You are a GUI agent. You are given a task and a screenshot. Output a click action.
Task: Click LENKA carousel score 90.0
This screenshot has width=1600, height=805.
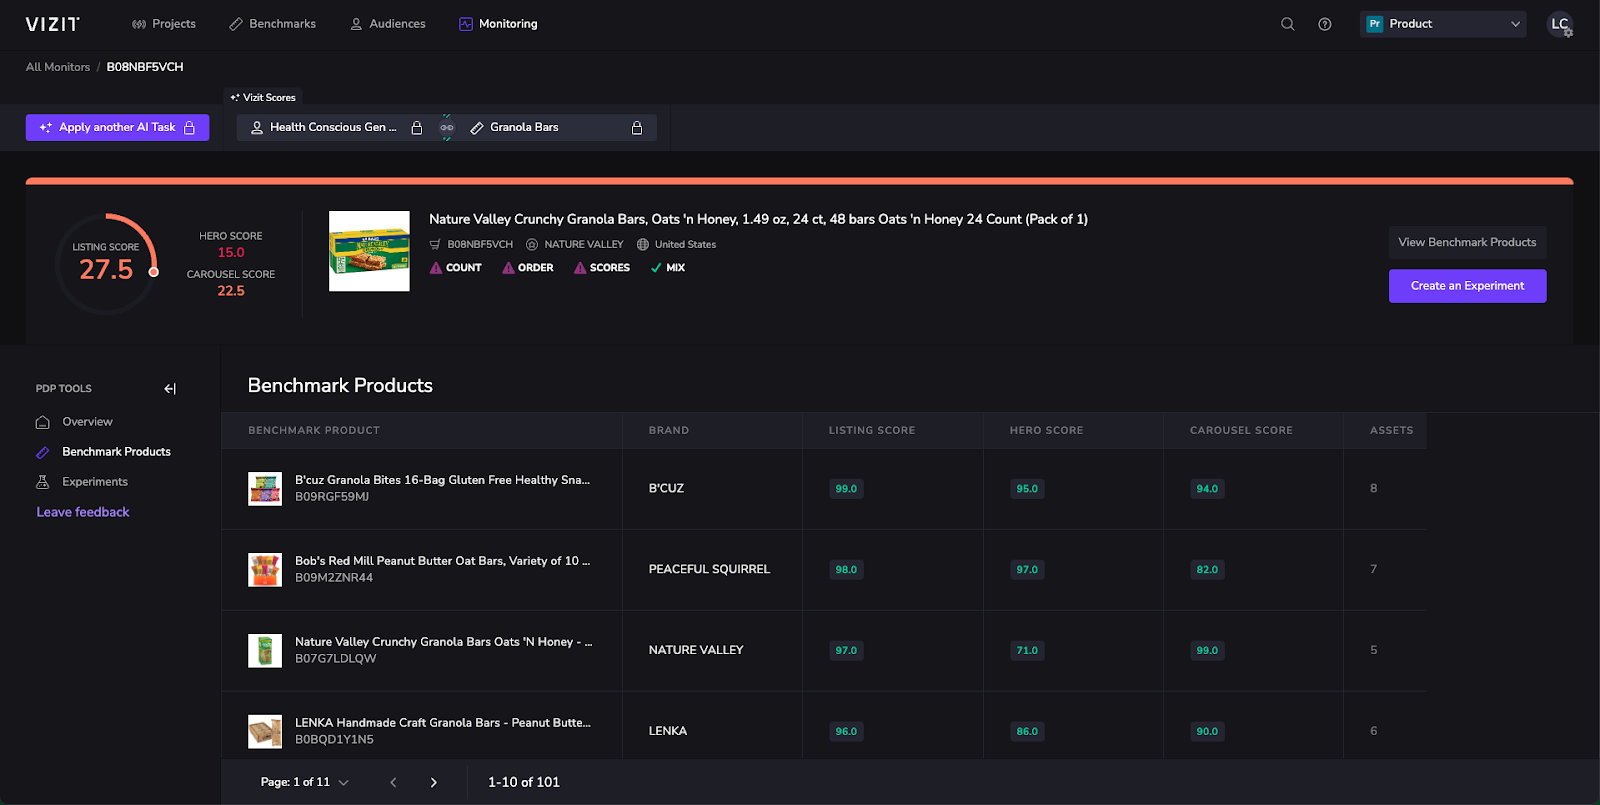coord(1207,732)
